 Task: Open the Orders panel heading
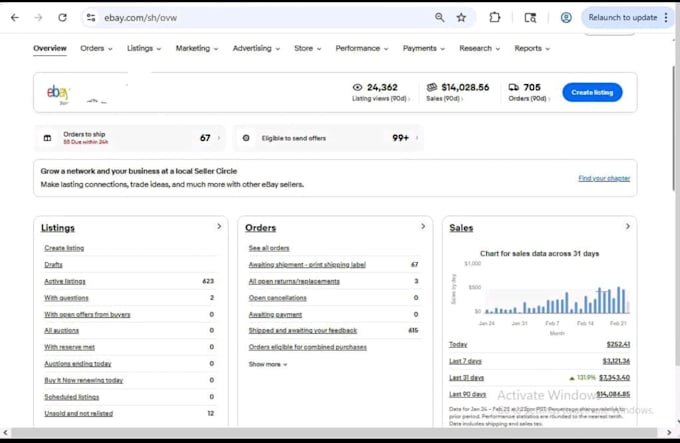260,228
